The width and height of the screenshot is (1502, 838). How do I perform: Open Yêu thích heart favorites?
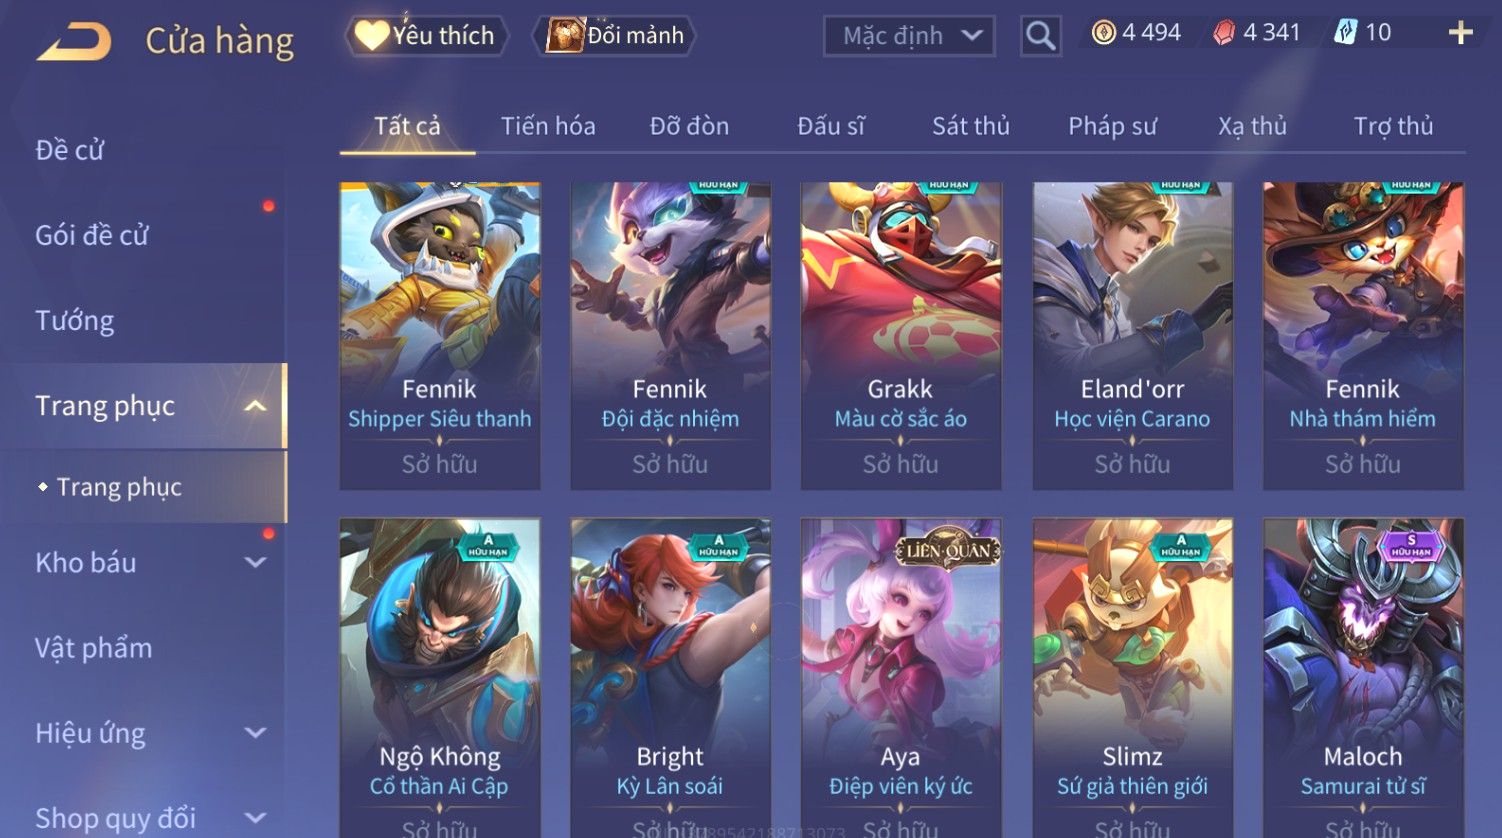[426, 35]
